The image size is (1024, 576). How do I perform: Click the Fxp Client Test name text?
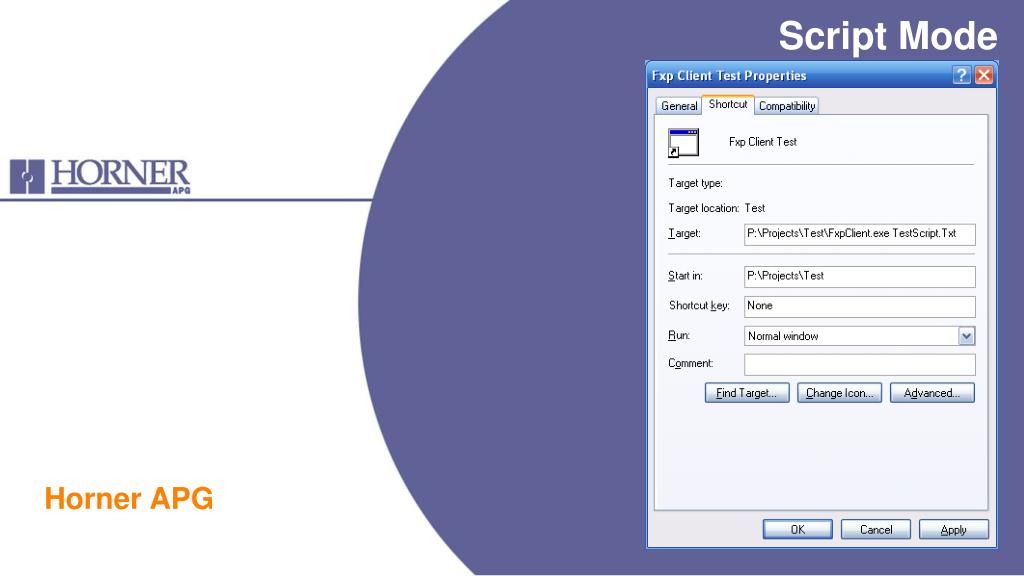pyautogui.click(x=763, y=142)
